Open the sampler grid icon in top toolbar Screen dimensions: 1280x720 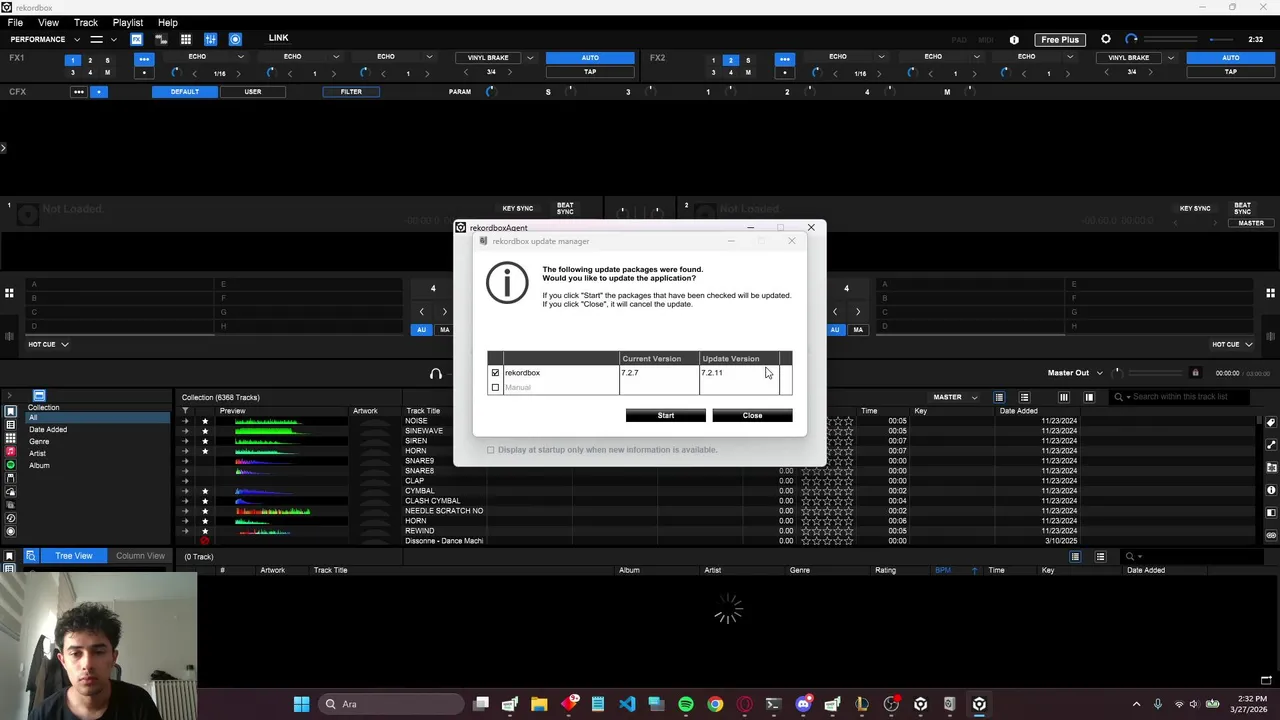[x=186, y=39]
